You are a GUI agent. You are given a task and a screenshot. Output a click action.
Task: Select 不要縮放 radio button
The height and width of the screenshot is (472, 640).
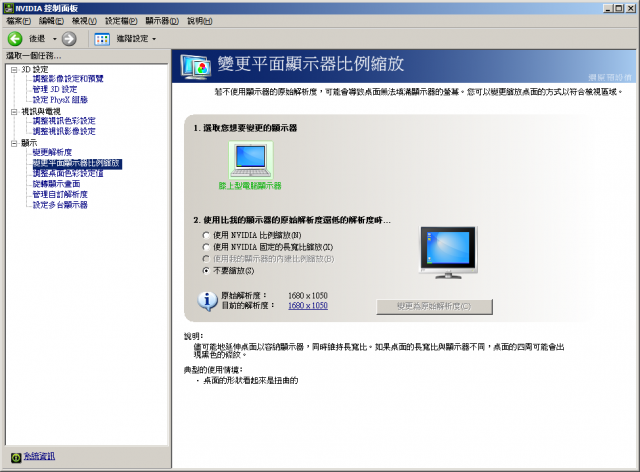pos(206,270)
